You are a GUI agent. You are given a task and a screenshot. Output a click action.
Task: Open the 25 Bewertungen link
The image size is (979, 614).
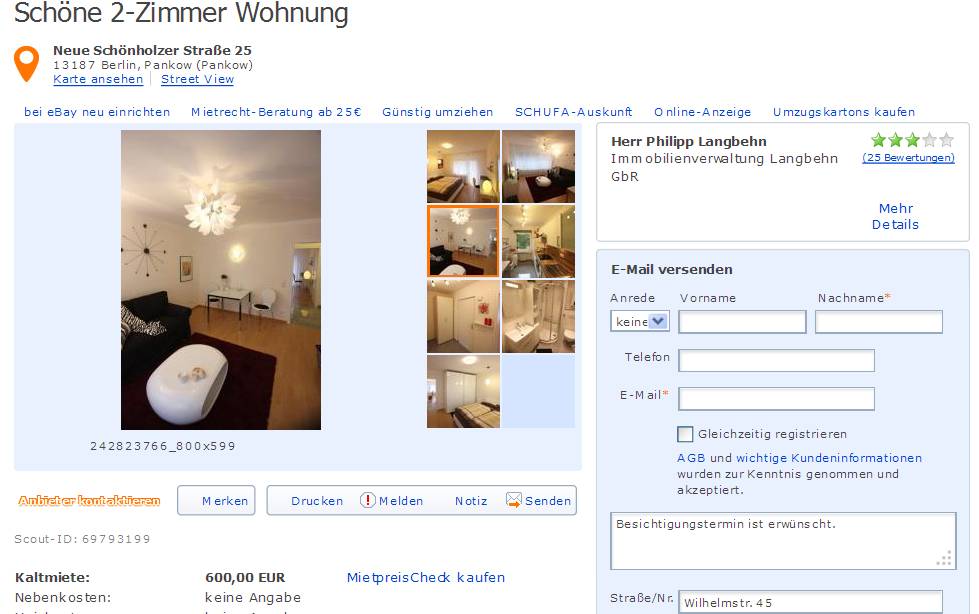[908, 157]
